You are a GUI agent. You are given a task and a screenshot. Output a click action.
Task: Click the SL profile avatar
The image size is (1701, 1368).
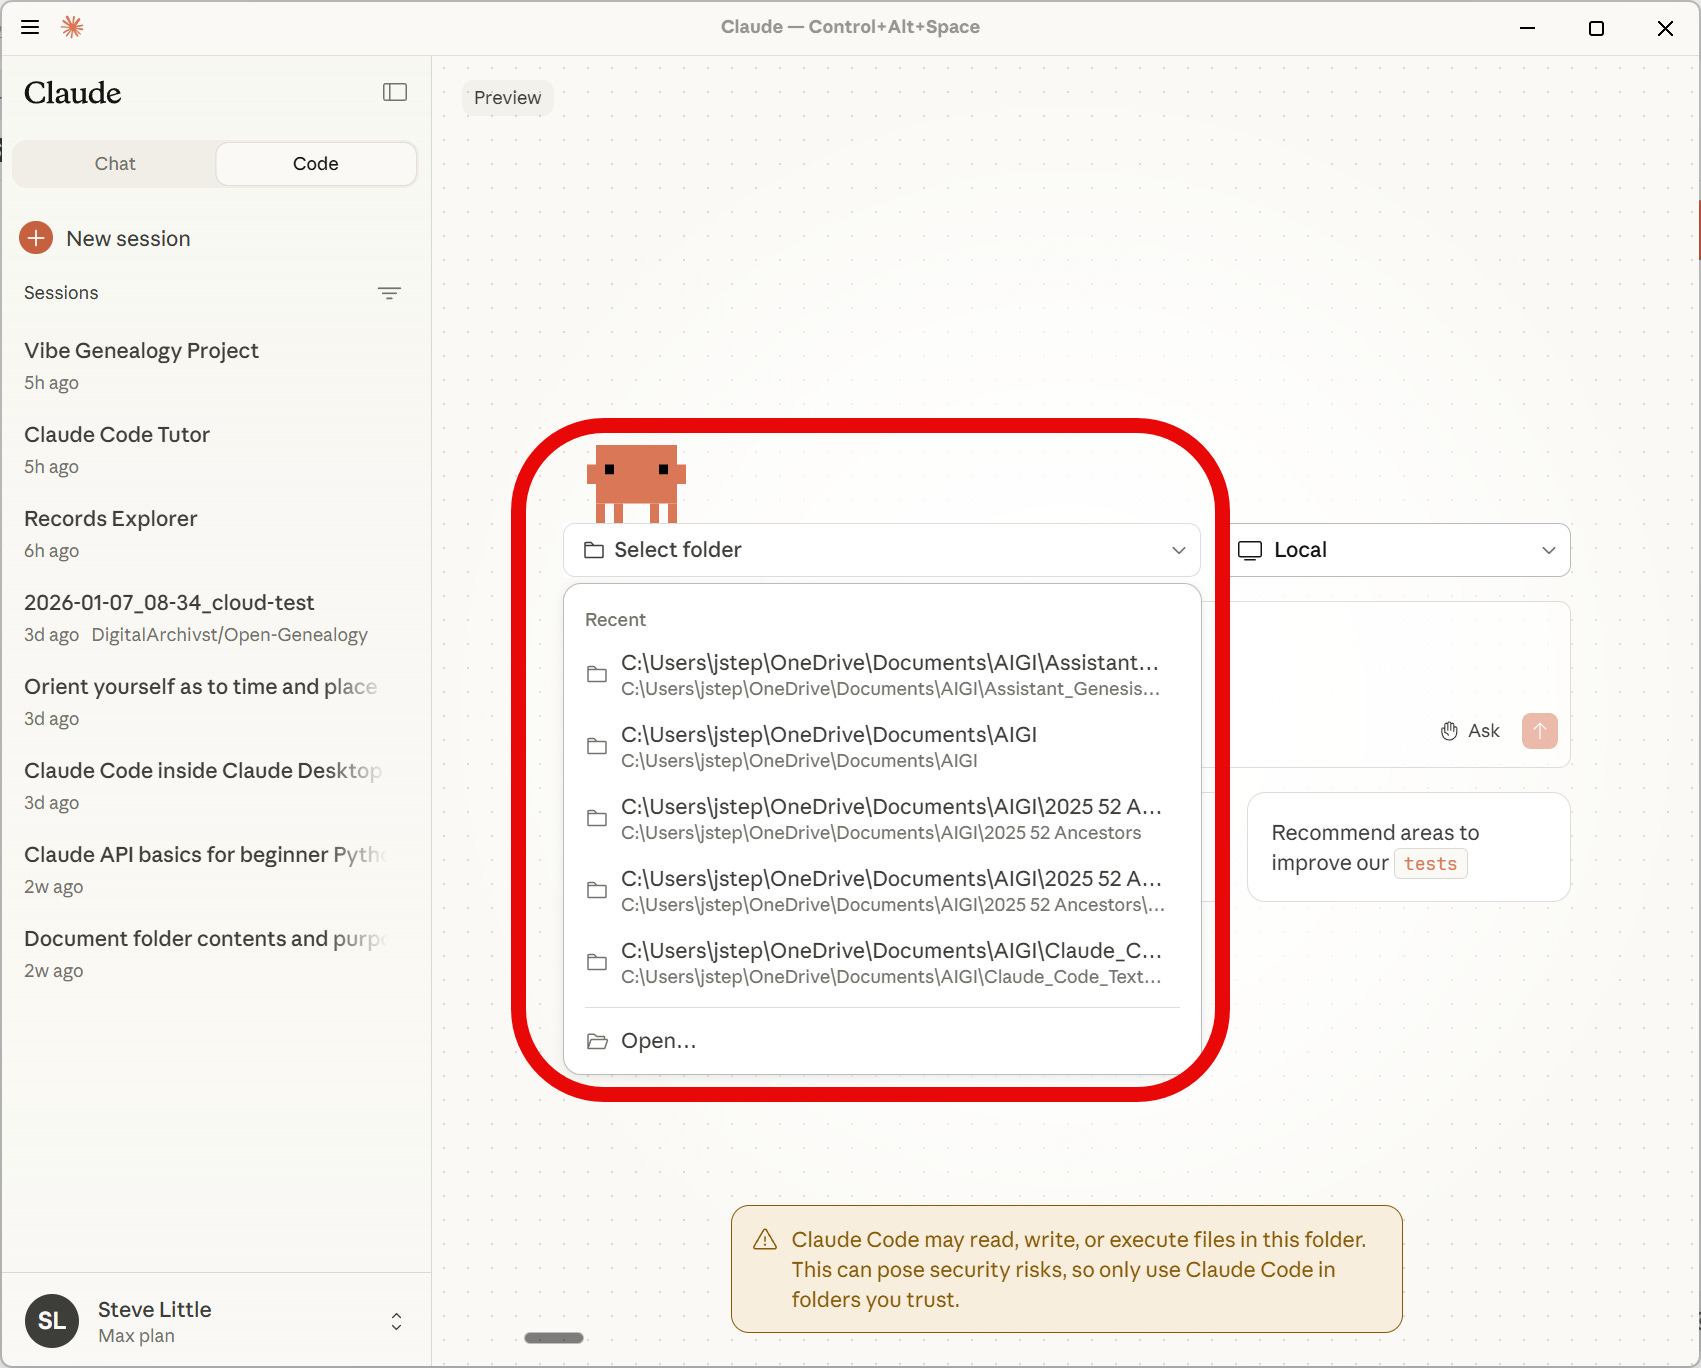coord(52,1321)
